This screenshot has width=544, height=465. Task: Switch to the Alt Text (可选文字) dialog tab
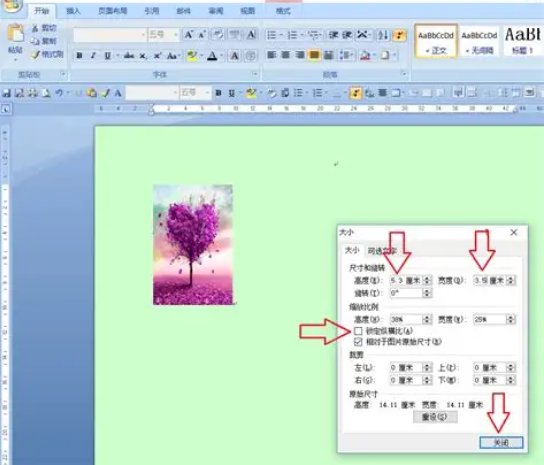[382, 251]
